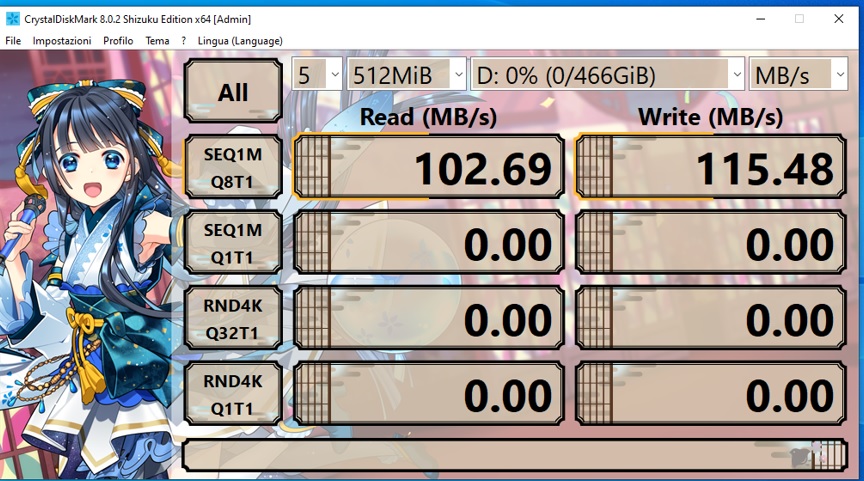
Task: Run the SEQ1M Q8T1 test
Action: click(x=233, y=167)
